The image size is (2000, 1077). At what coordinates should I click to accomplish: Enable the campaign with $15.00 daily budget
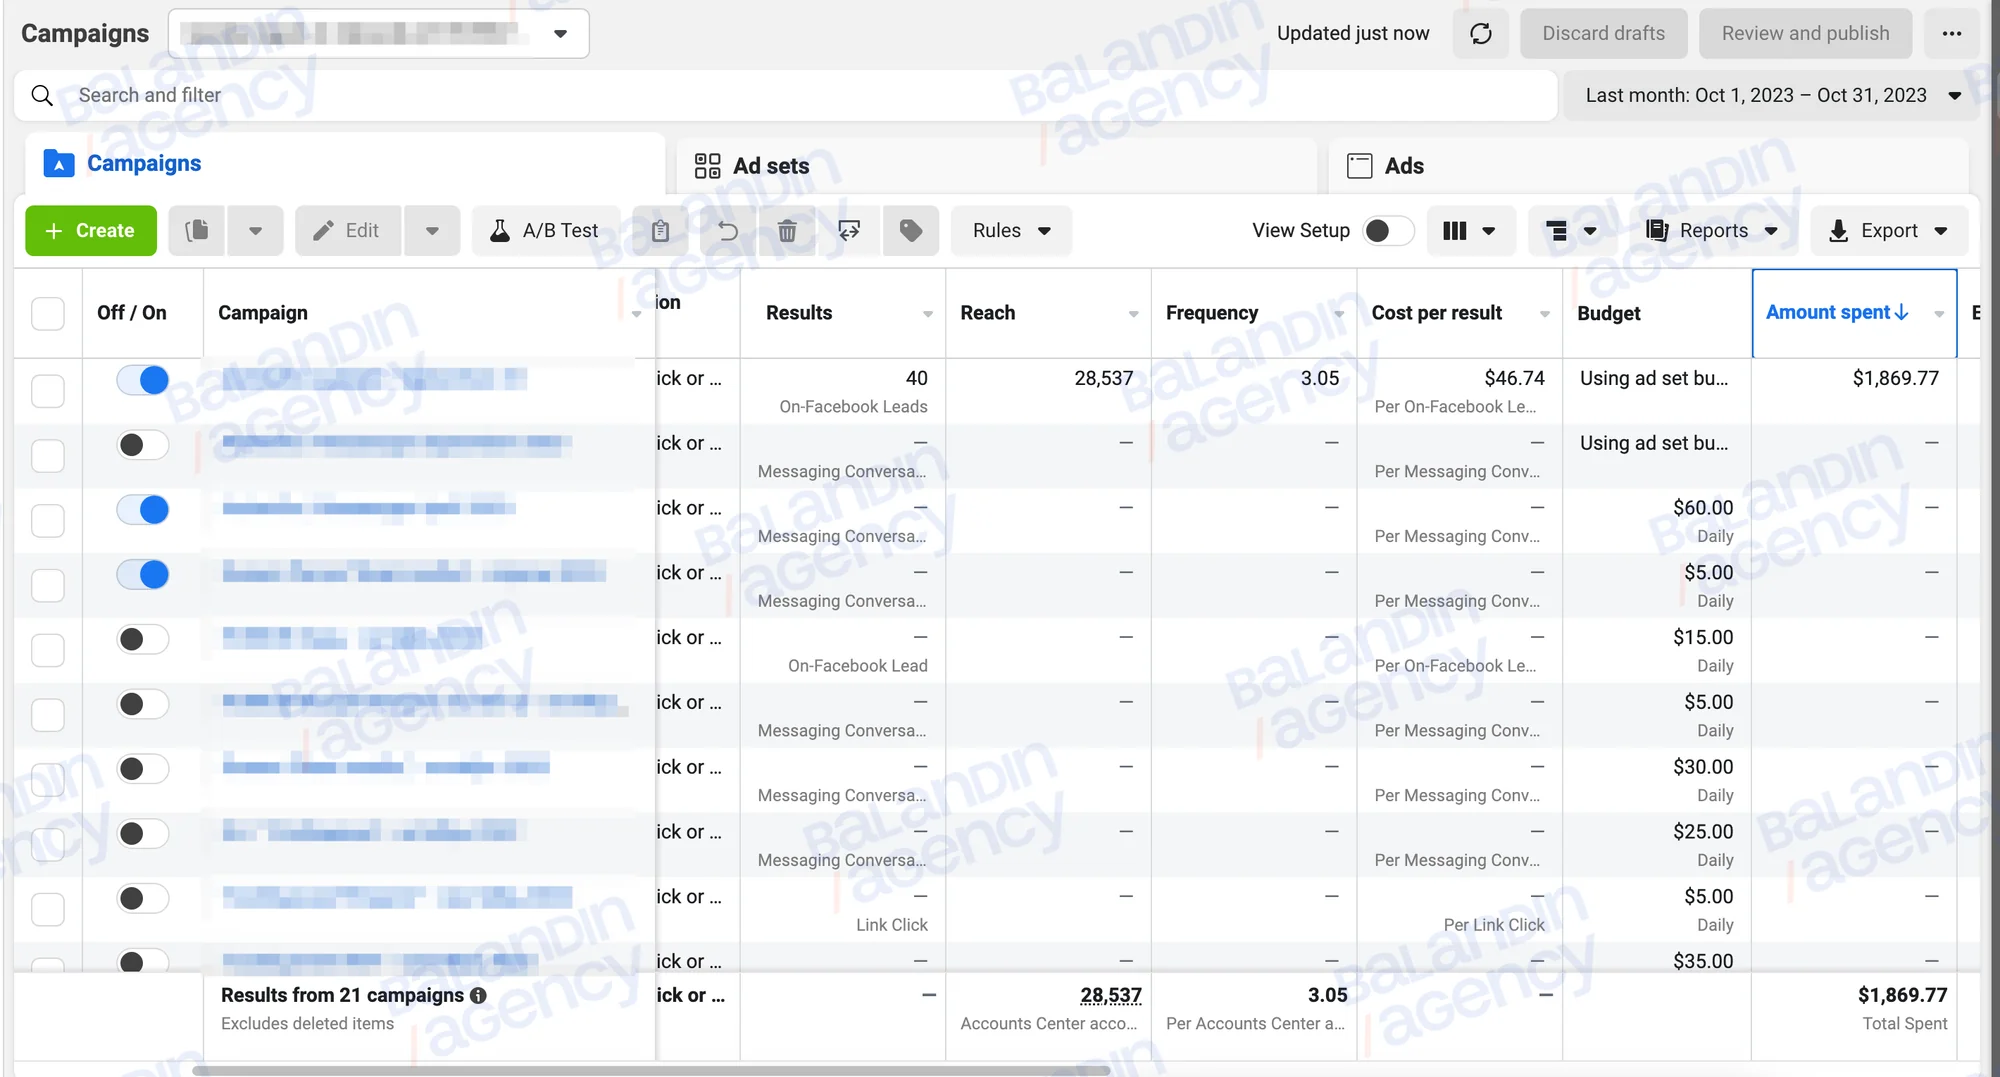tap(142, 639)
